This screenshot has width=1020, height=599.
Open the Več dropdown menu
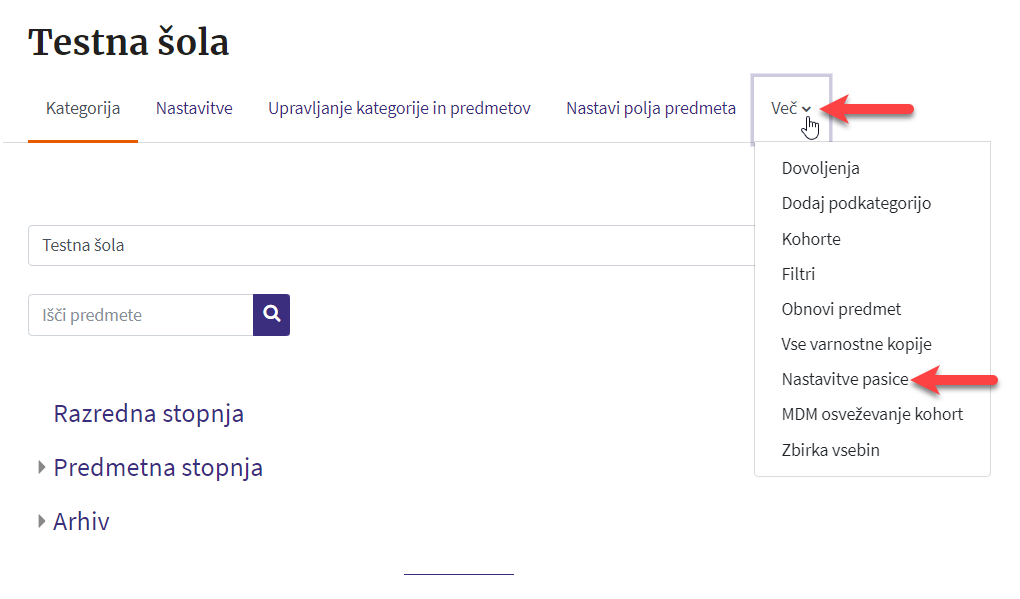click(791, 109)
